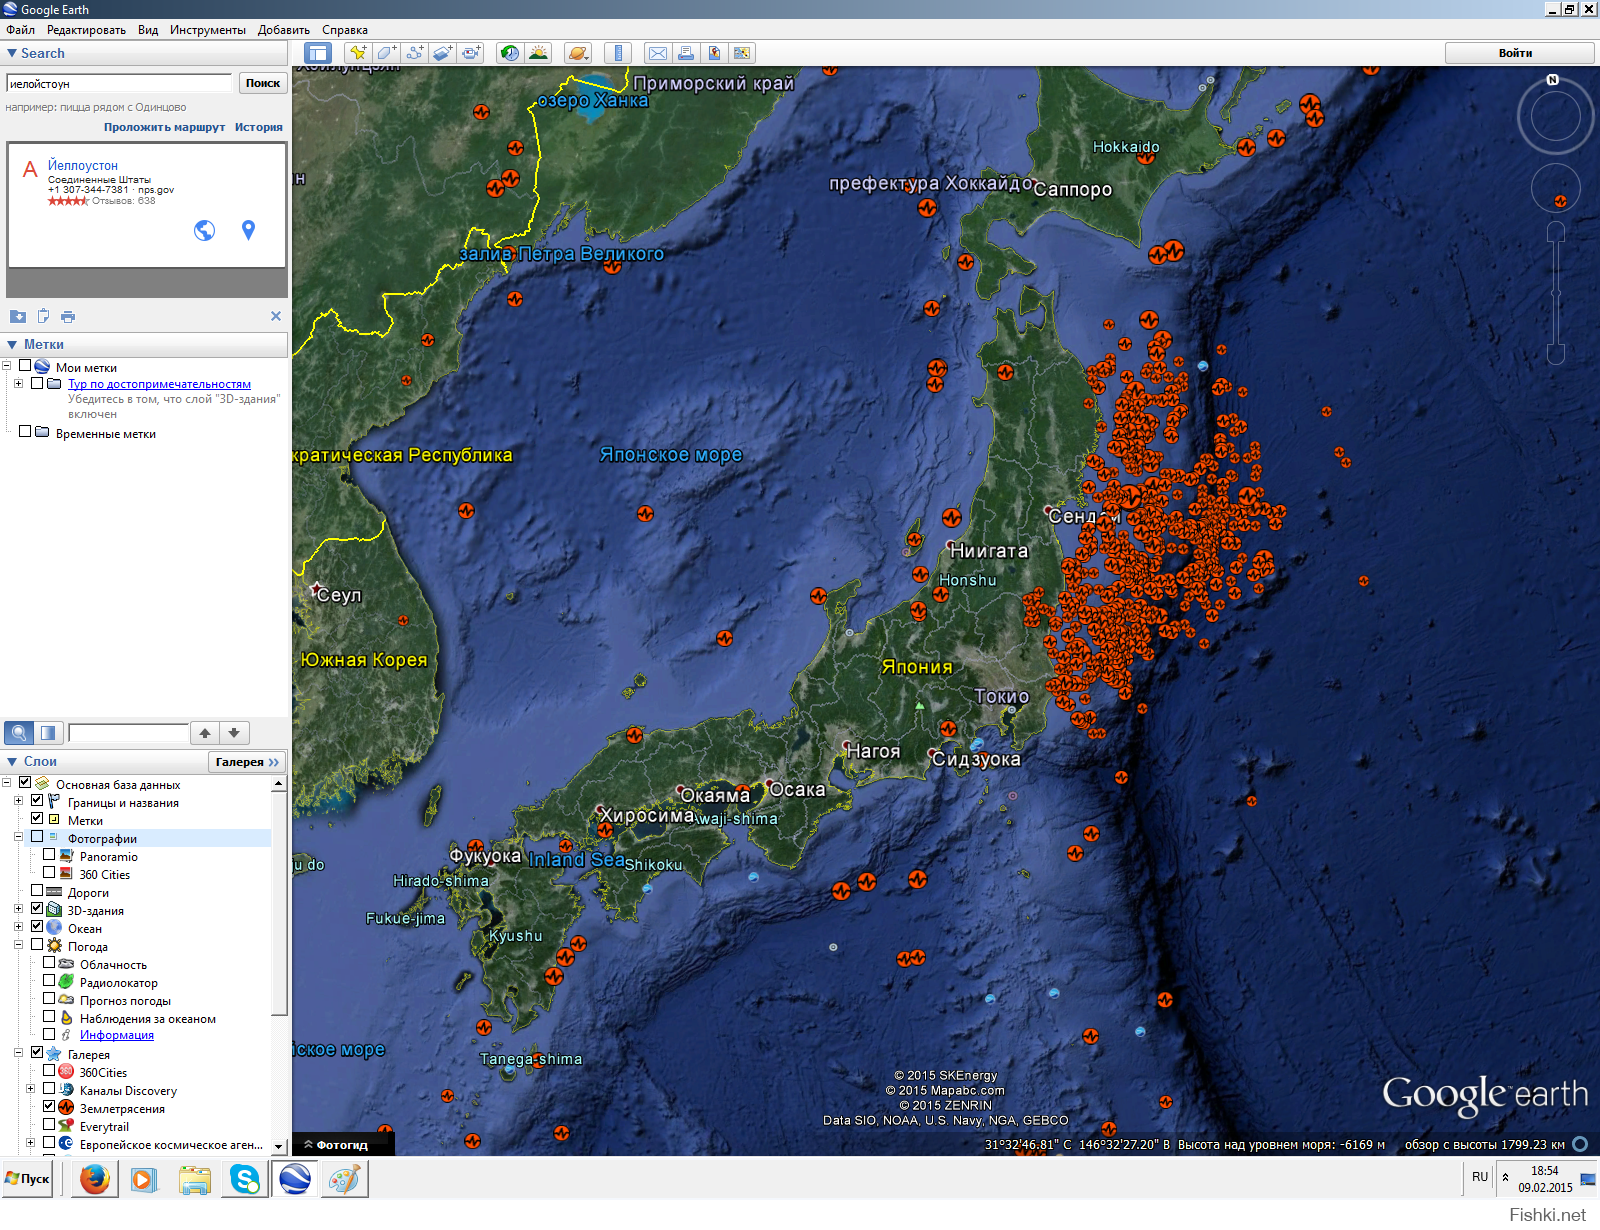Toggle the Временные метки checkbox
1600x1230 pixels.
[x=25, y=432]
